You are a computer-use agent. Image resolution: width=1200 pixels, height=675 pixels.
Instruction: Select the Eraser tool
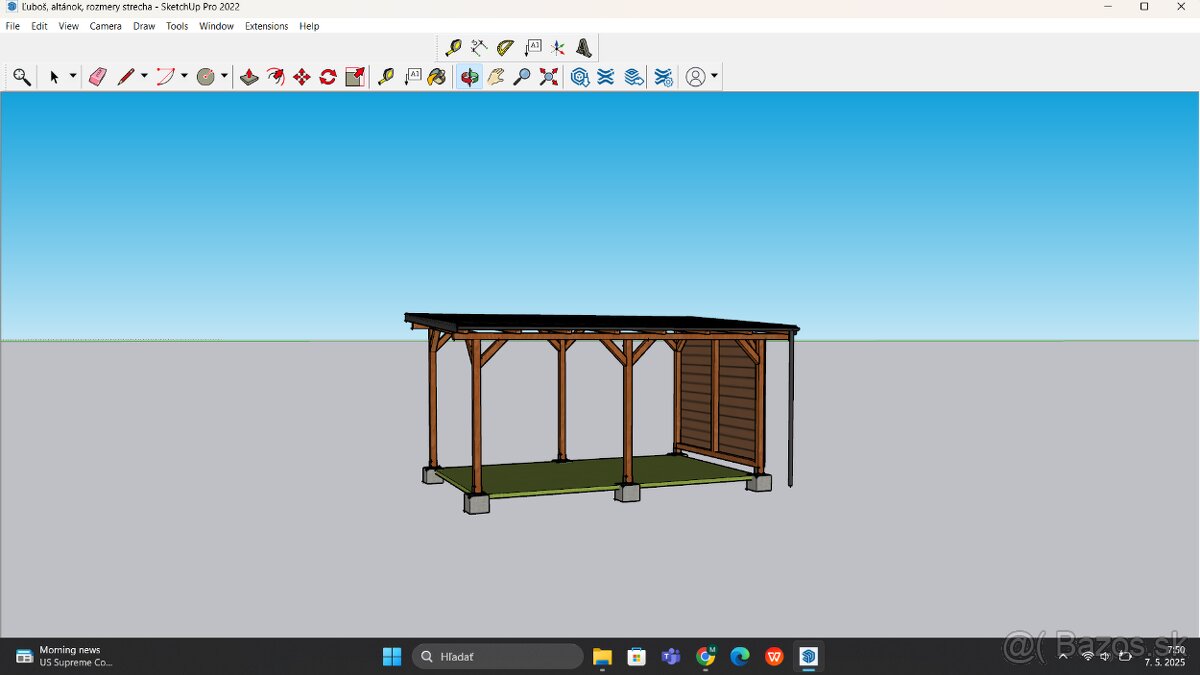97,77
